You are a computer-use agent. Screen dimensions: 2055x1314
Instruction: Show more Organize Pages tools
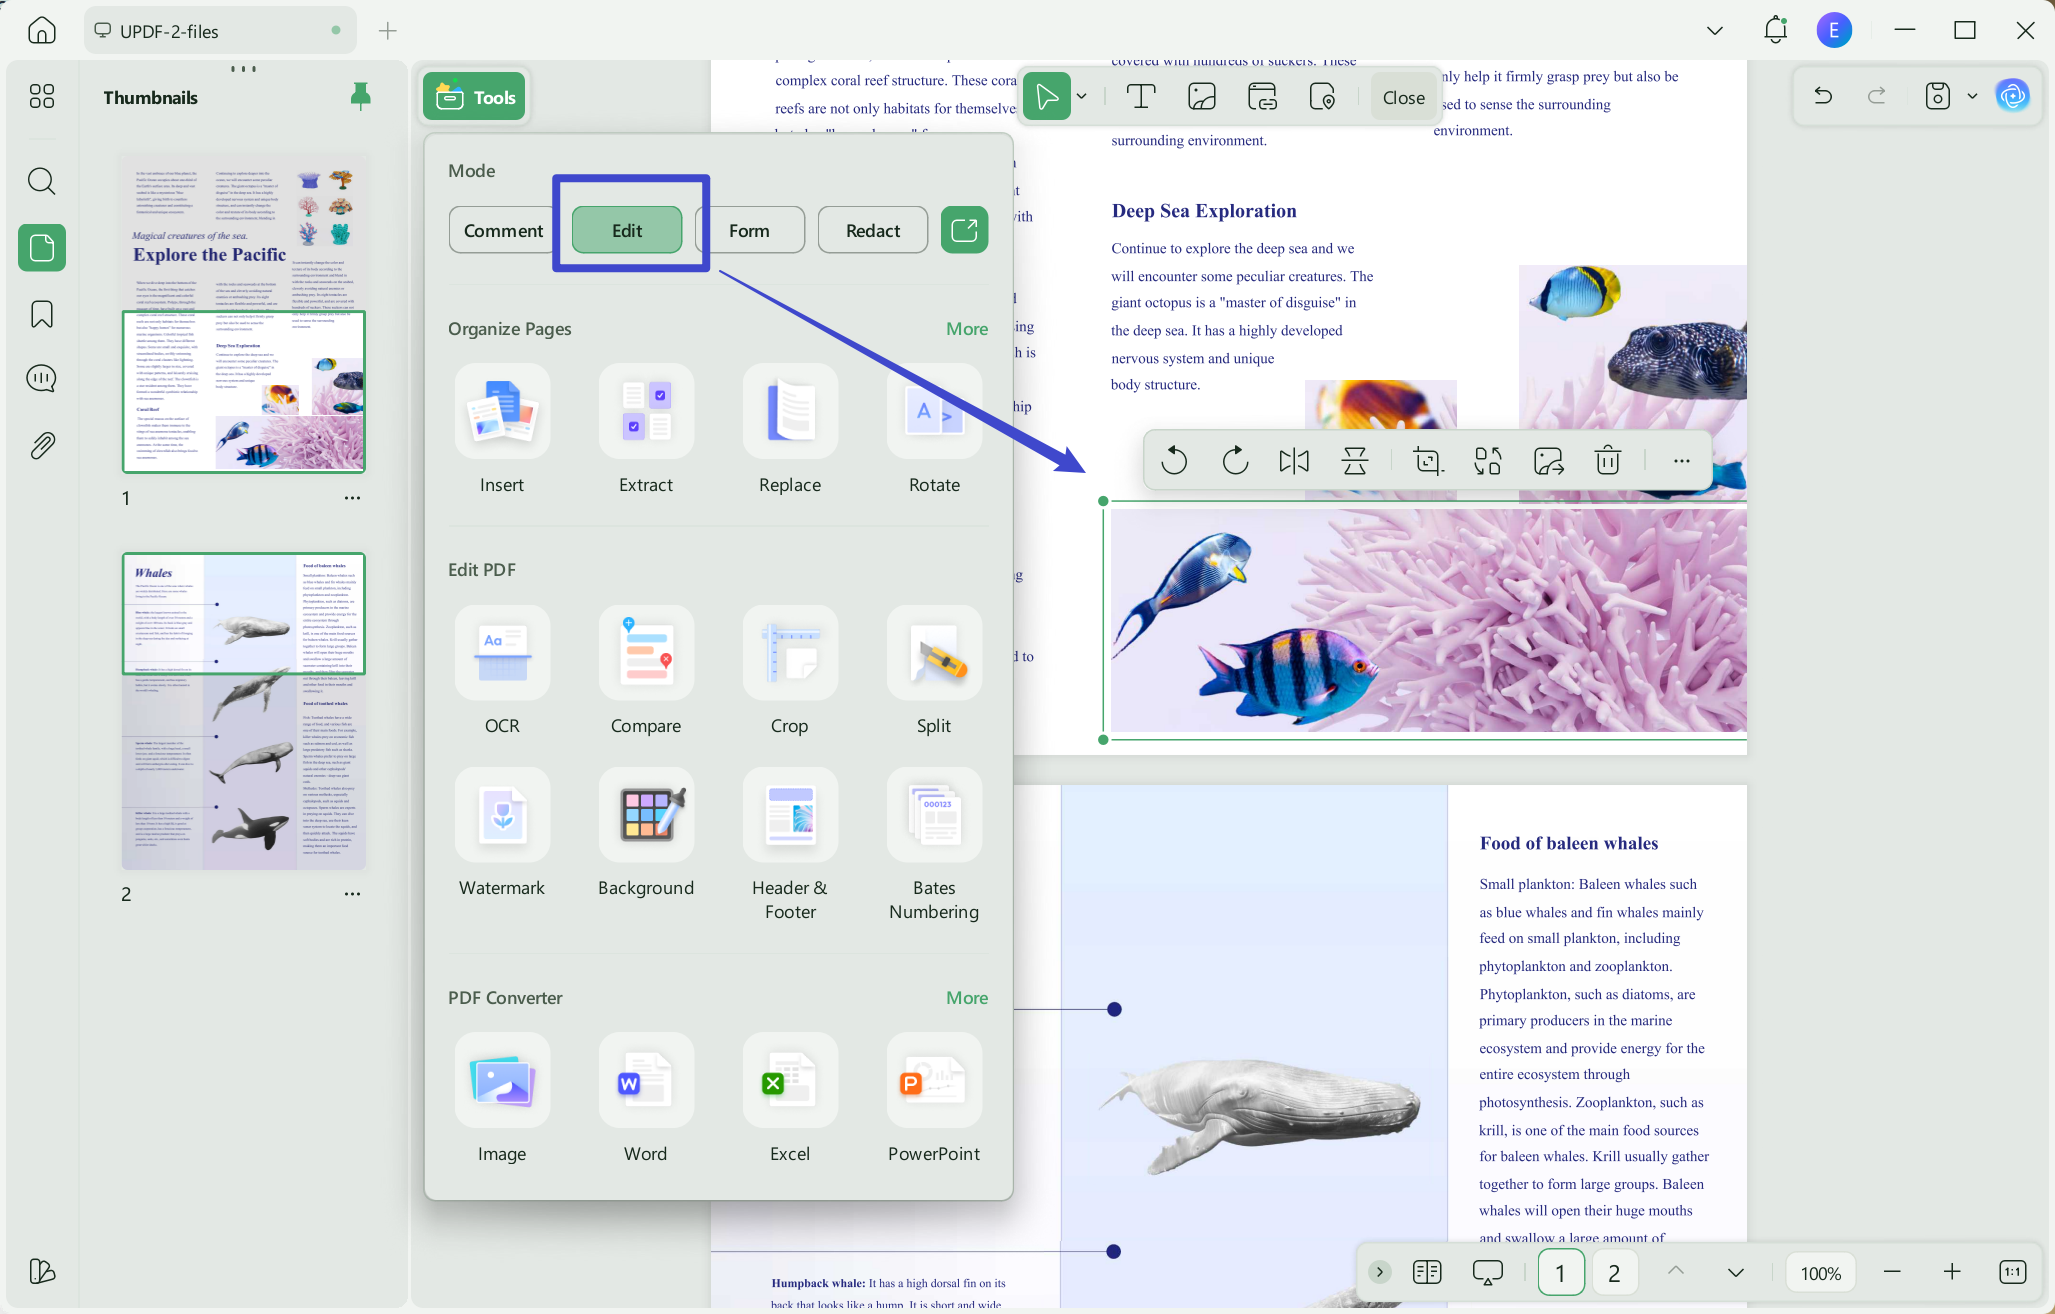[x=967, y=329]
